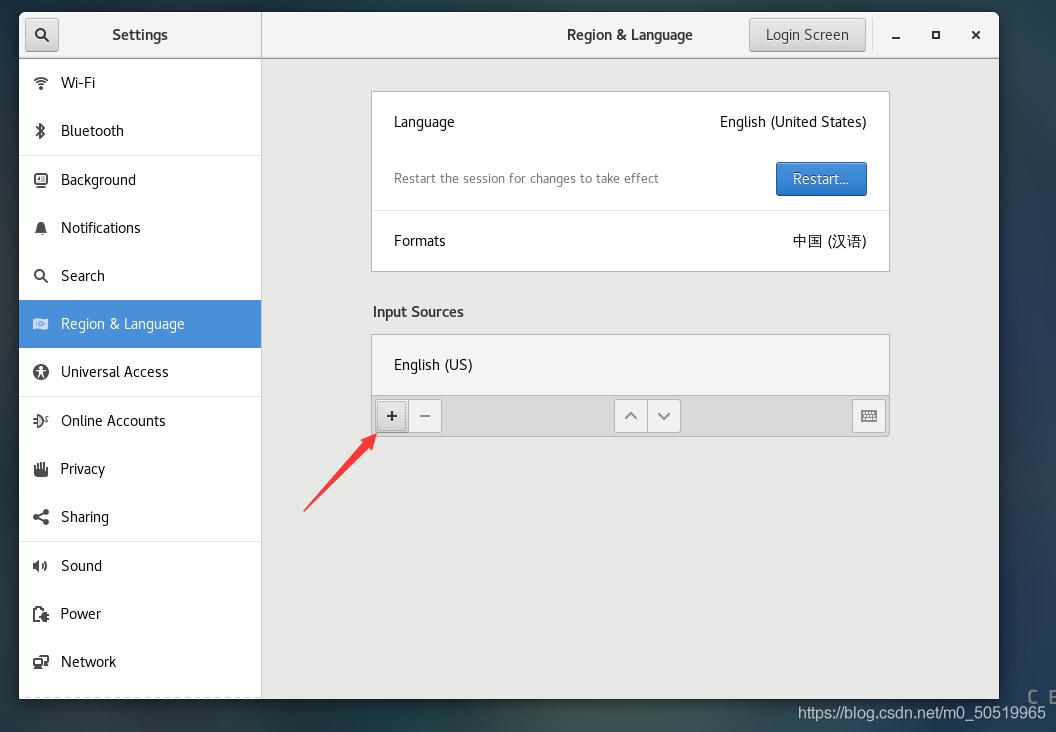This screenshot has width=1056, height=732.
Task: Select the Wi-Fi sidebar icon
Action: tap(40, 83)
